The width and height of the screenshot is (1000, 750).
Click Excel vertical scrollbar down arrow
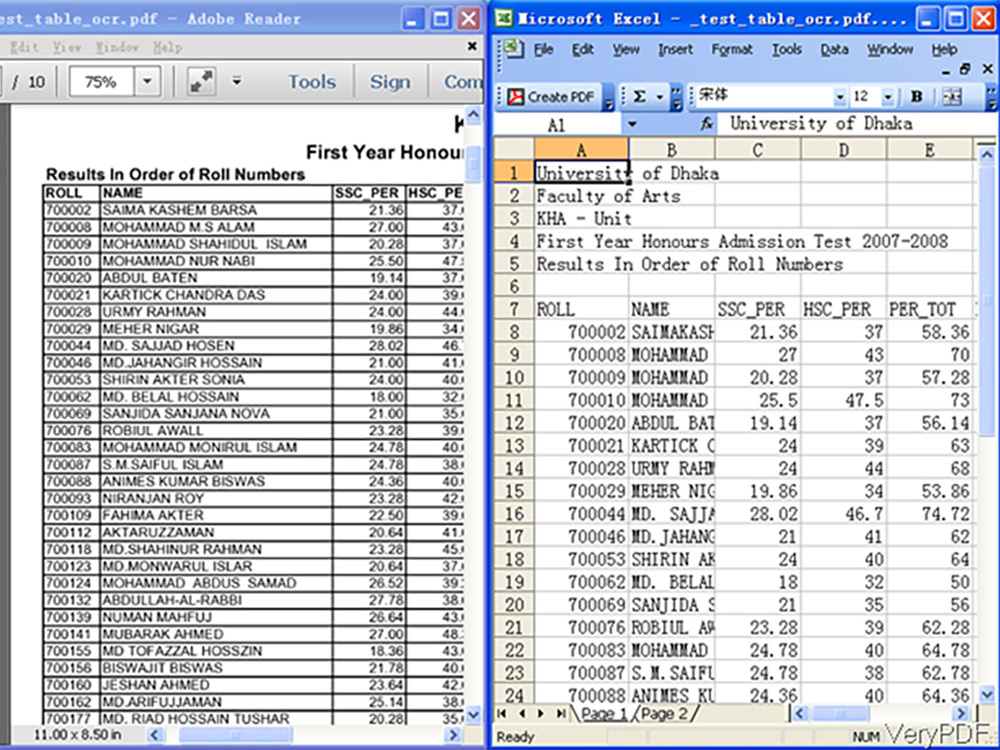(x=987, y=694)
